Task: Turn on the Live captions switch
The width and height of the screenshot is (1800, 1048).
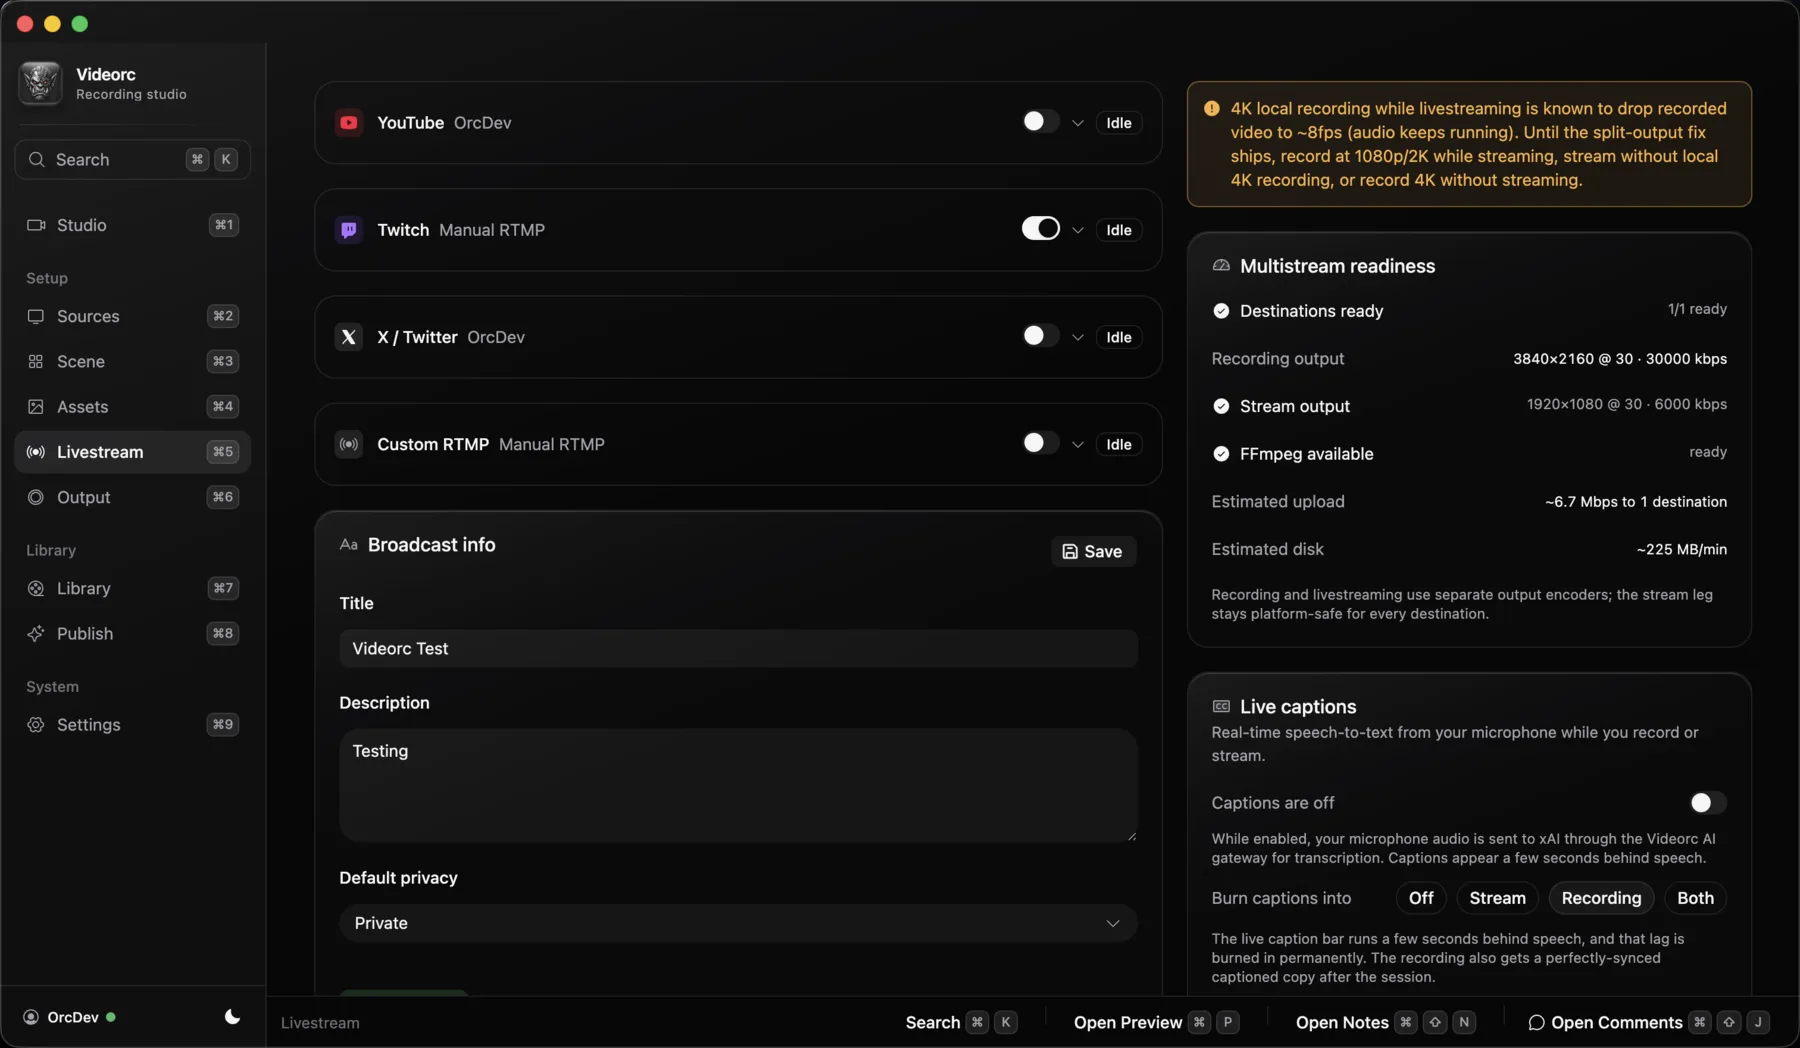Action: click(x=1707, y=803)
